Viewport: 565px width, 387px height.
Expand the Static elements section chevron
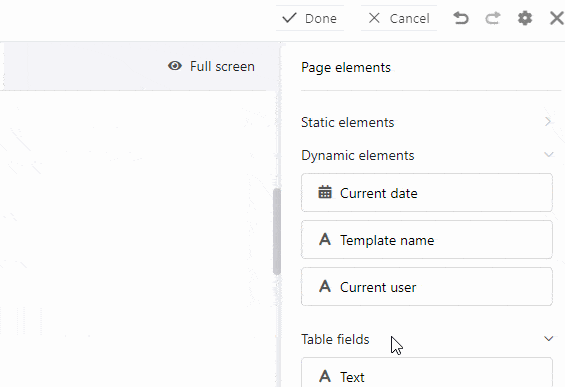(548, 122)
